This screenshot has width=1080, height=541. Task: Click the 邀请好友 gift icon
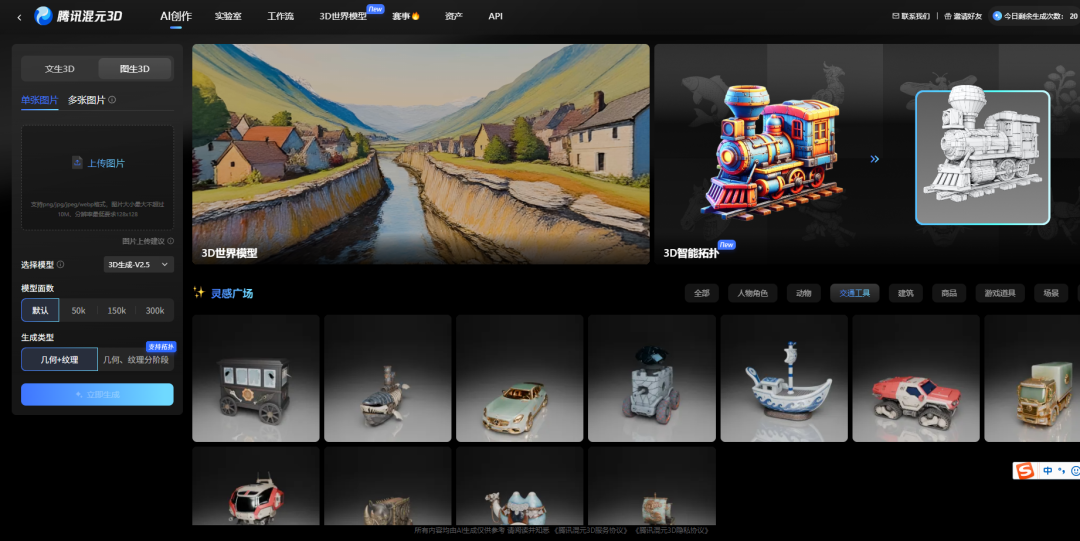[x=948, y=16]
